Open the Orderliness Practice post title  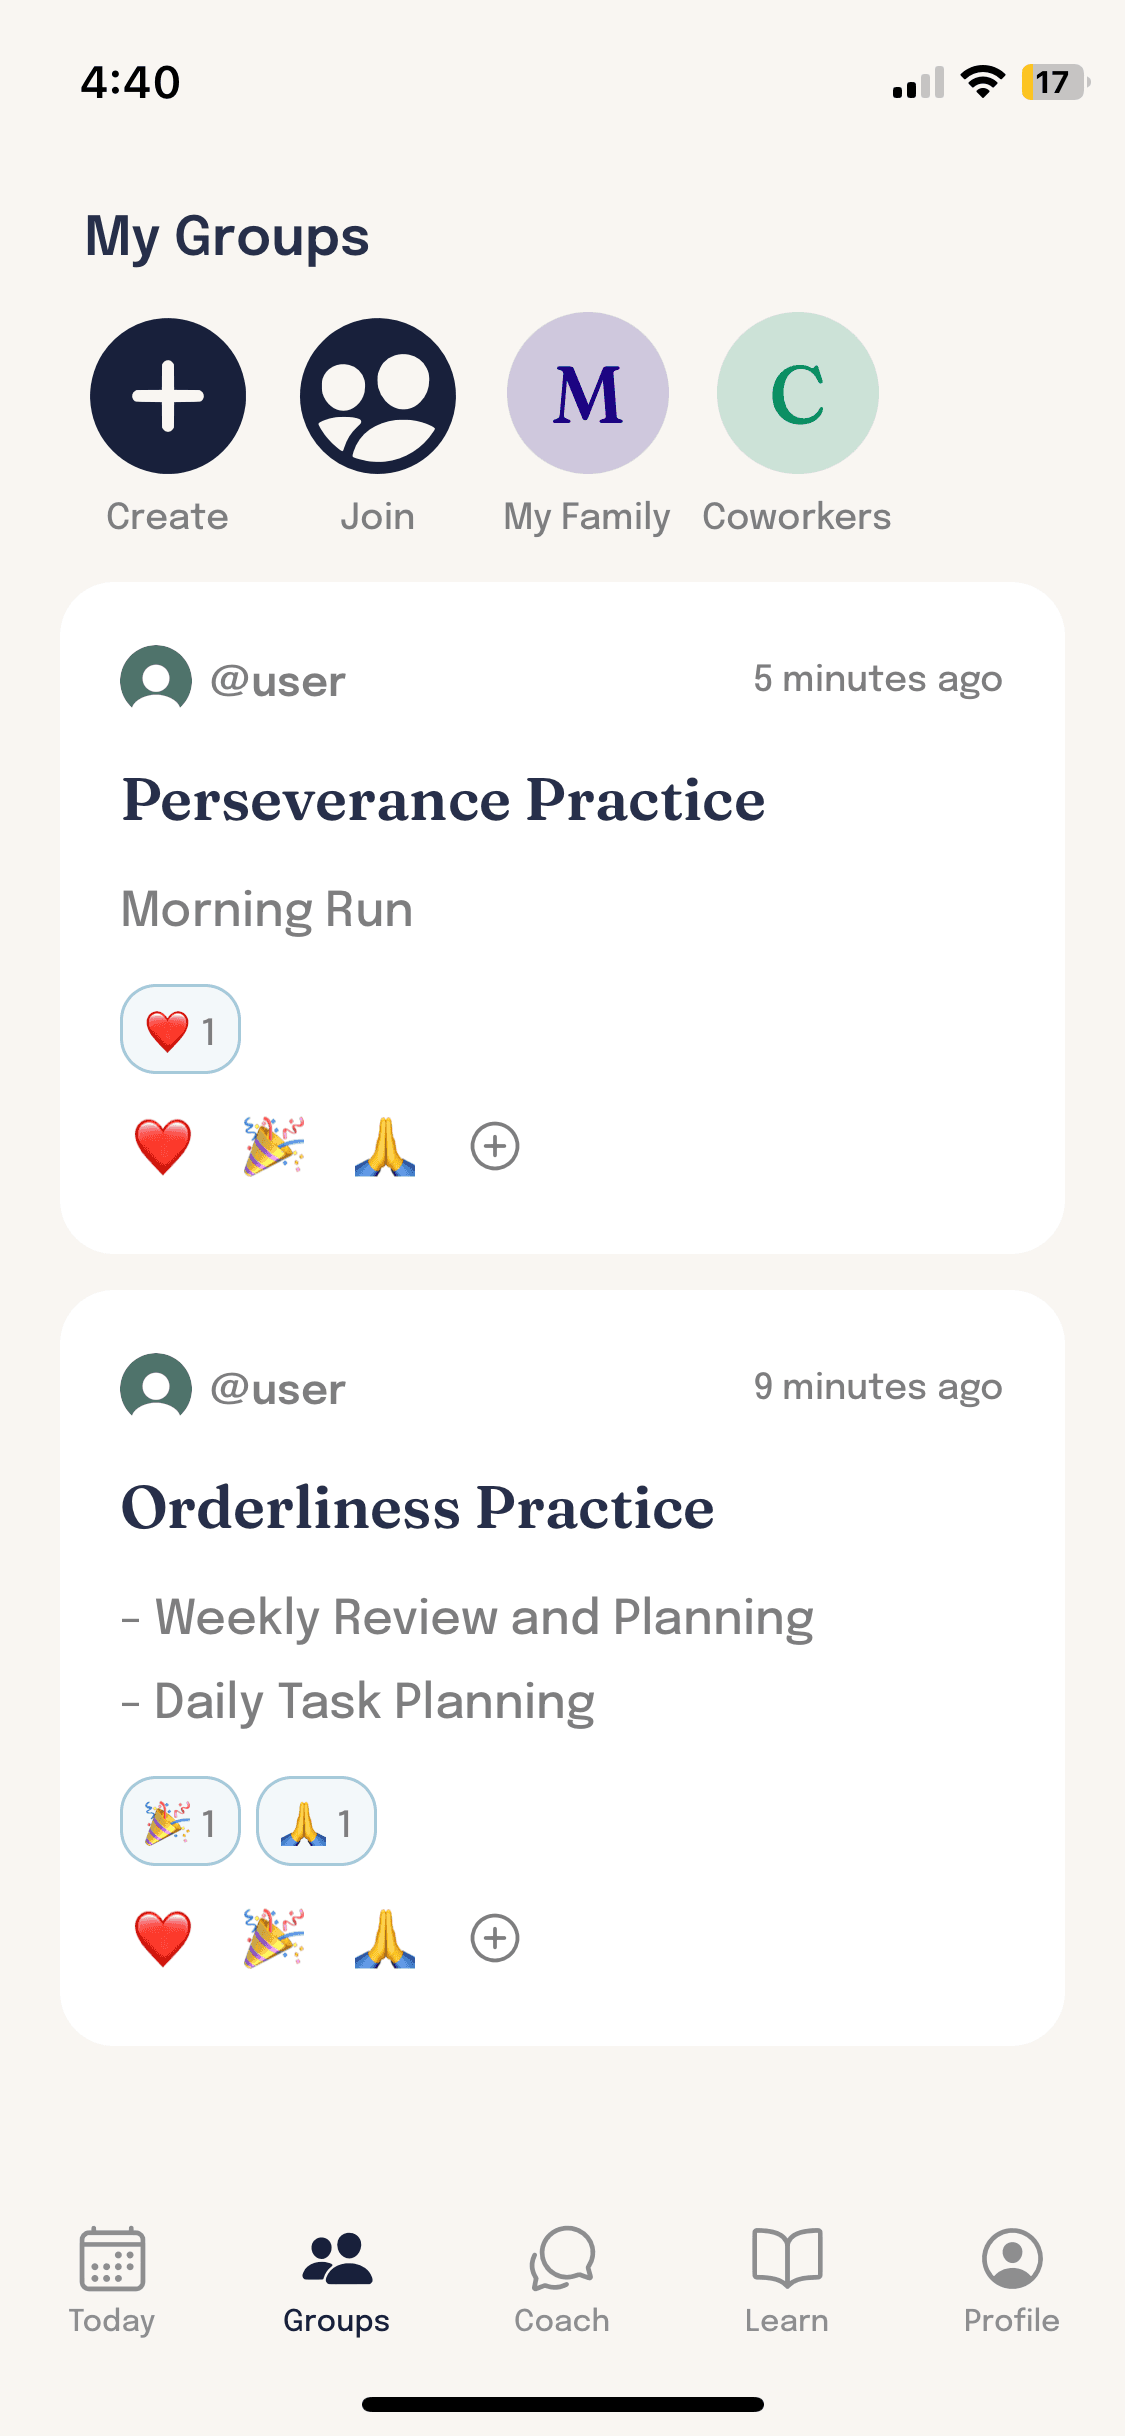[x=418, y=1508]
